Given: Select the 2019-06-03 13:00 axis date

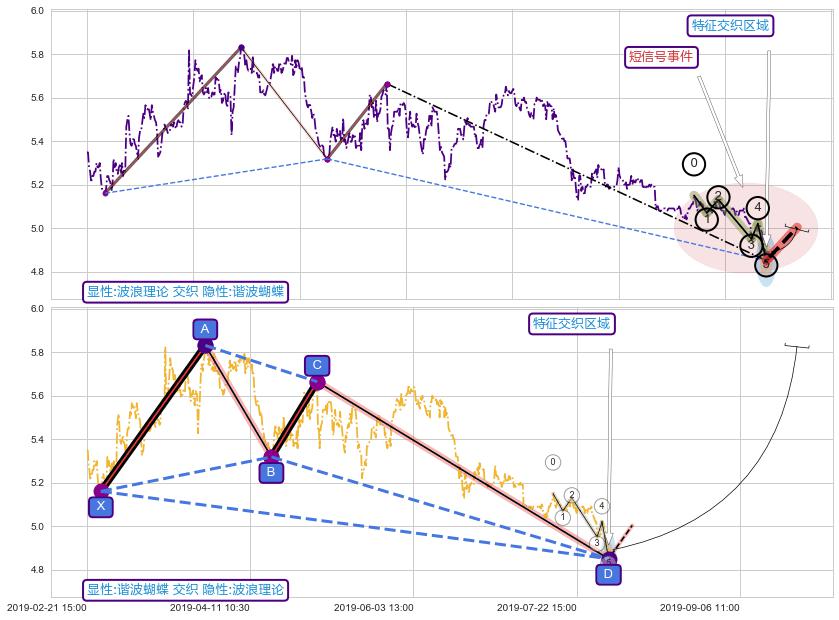Looking at the screenshot, I should (373, 607).
